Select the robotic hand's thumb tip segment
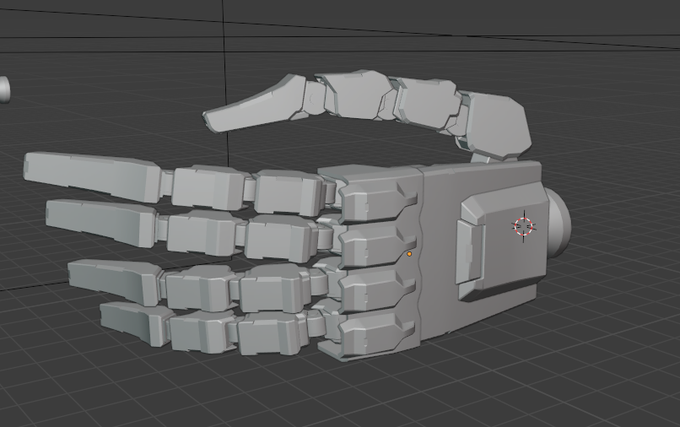680x427 pixels. tap(256, 104)
